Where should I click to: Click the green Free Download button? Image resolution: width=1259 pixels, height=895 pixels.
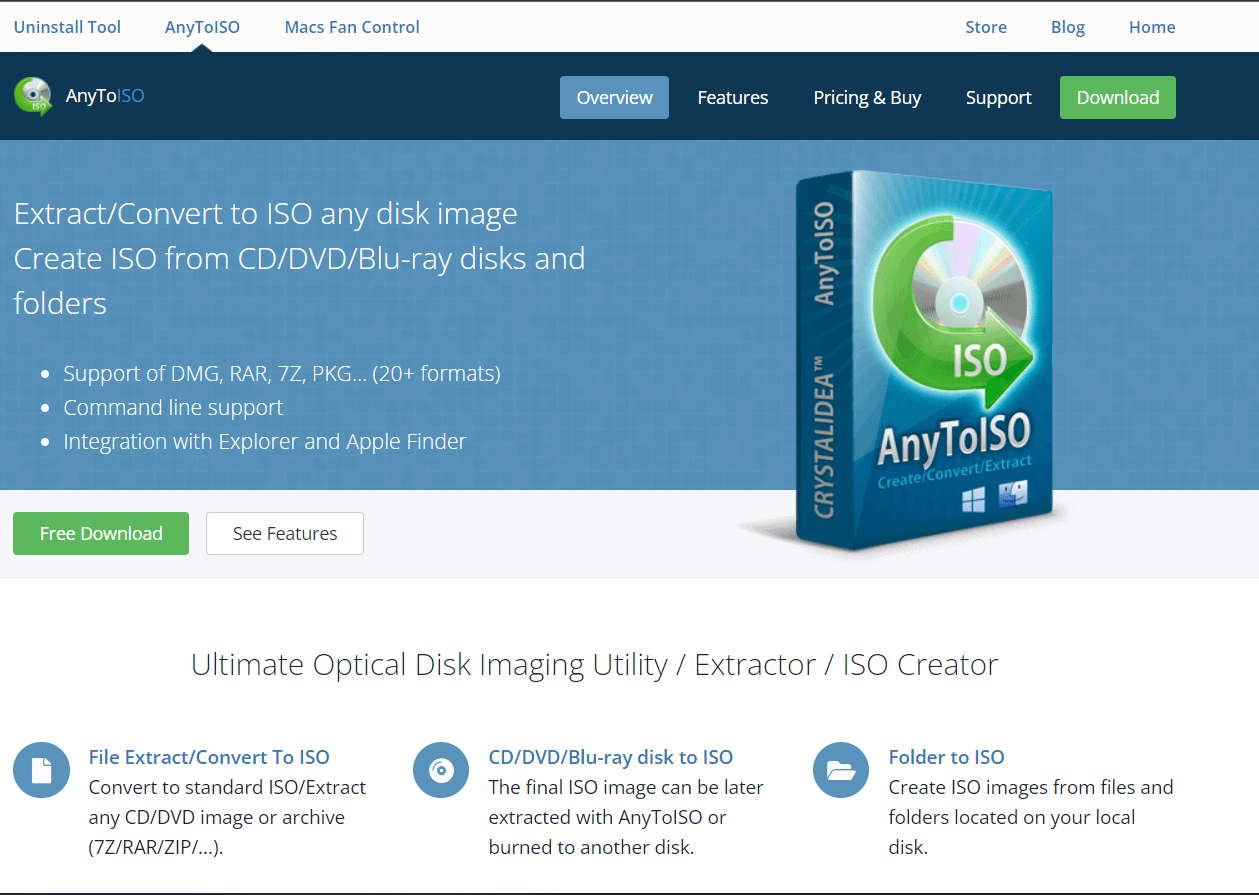point(101,533)
